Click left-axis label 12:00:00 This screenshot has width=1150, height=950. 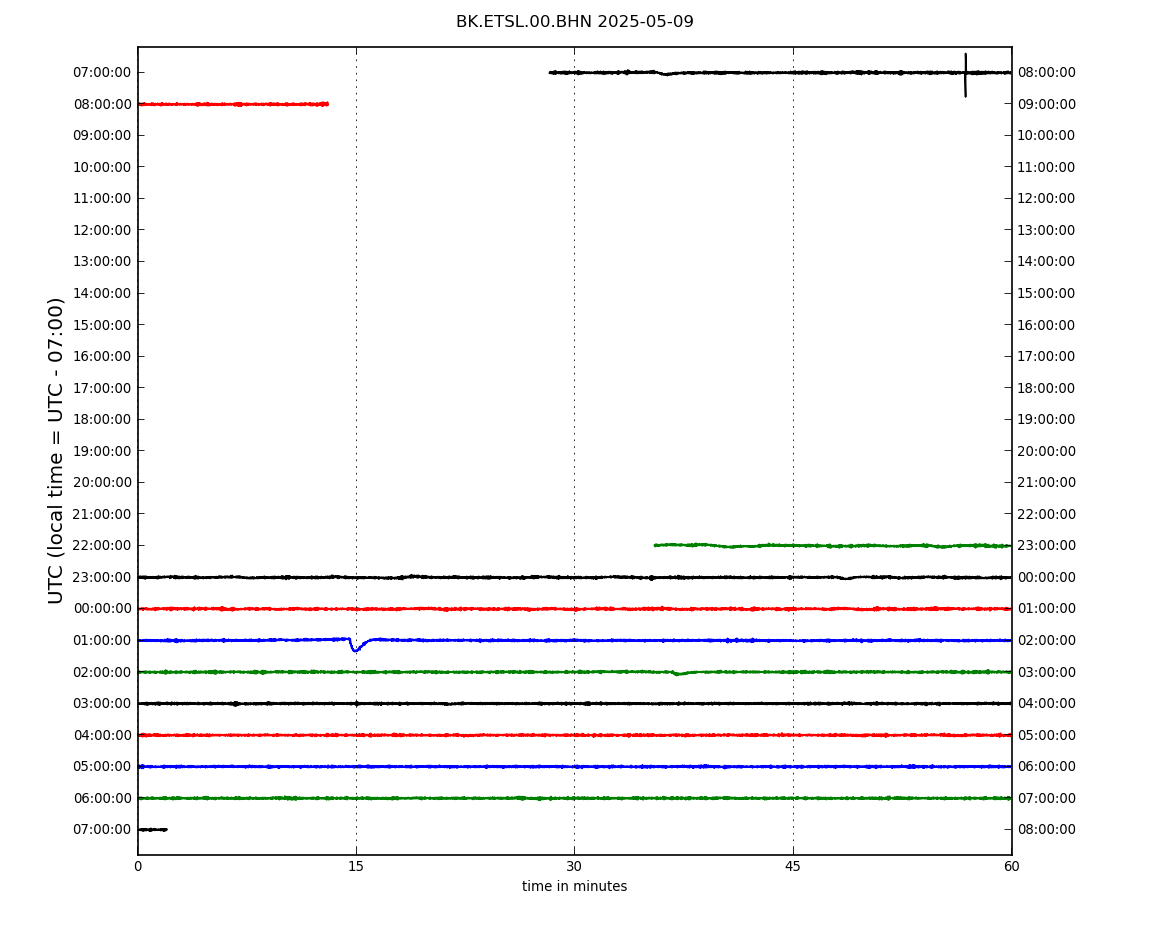[102, 230]
